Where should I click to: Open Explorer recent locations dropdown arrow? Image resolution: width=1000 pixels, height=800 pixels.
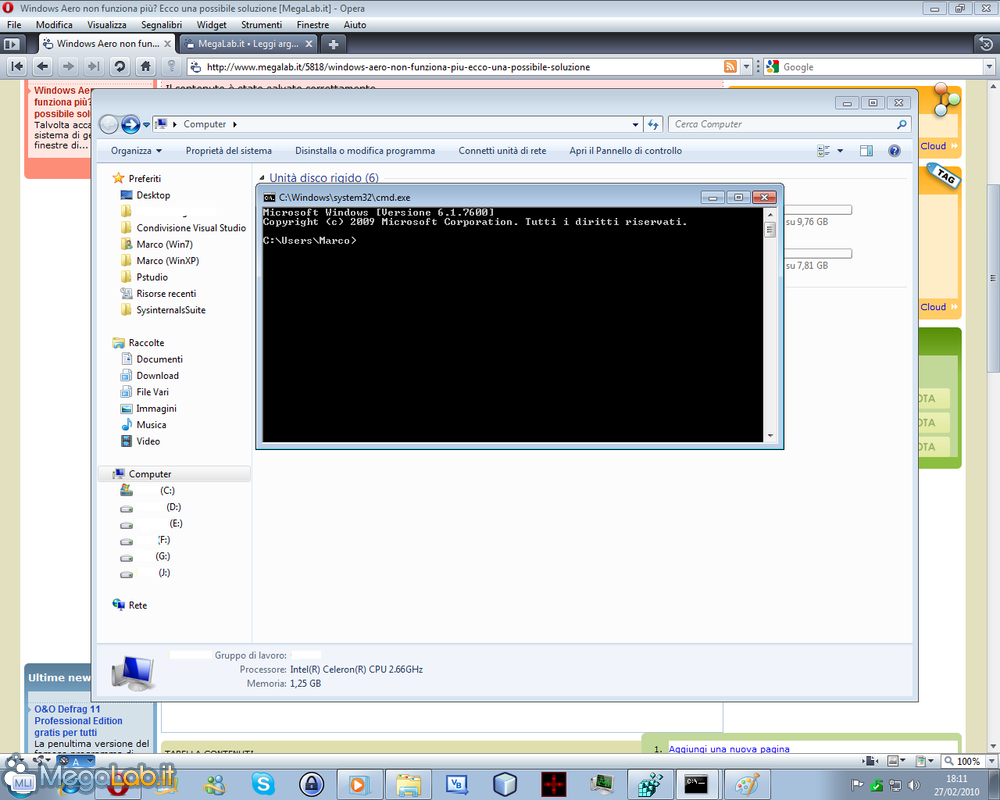click(147, 124)
